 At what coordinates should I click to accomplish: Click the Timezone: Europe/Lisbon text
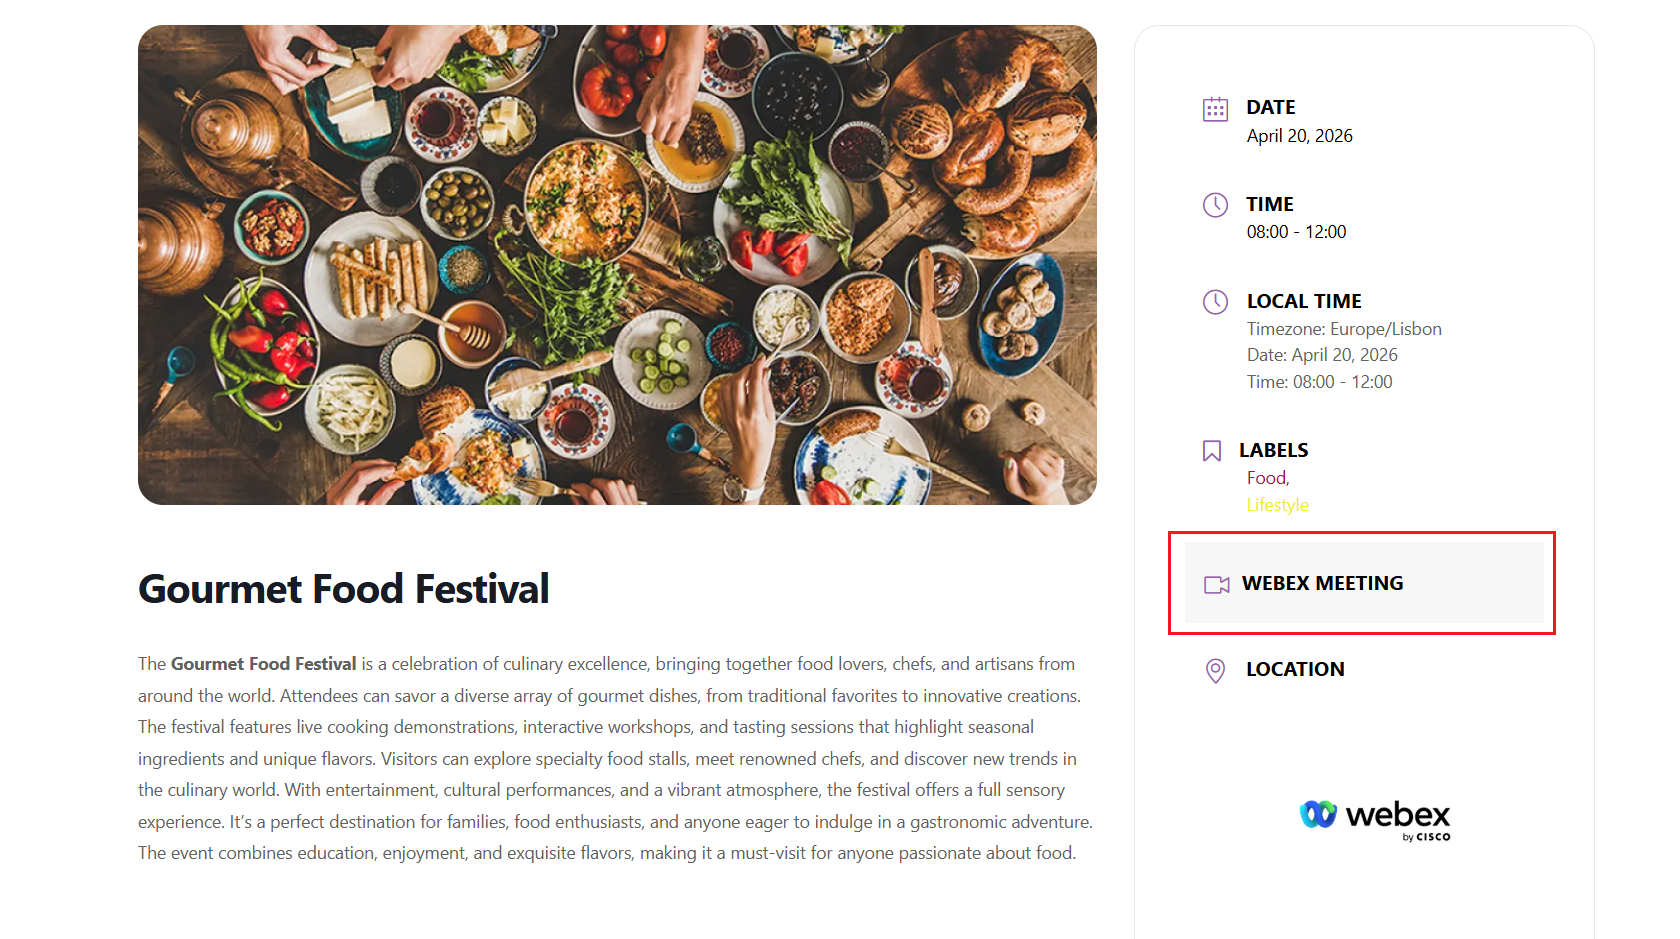coord(1343,329)
